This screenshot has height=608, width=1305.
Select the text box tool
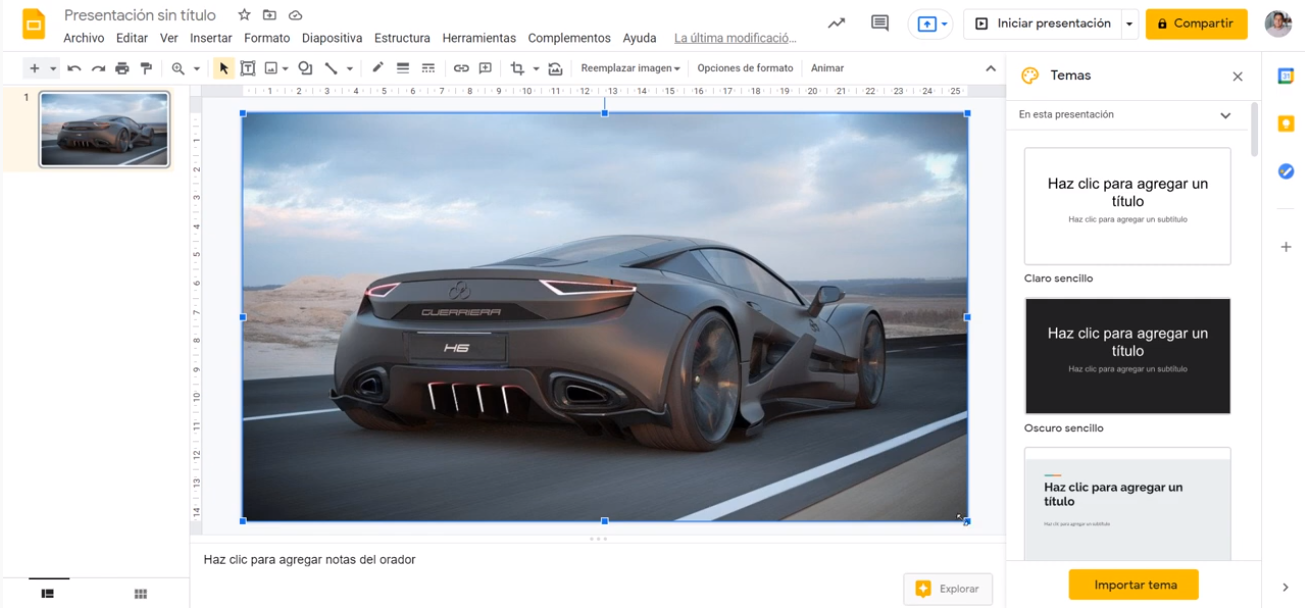point(247,68)
